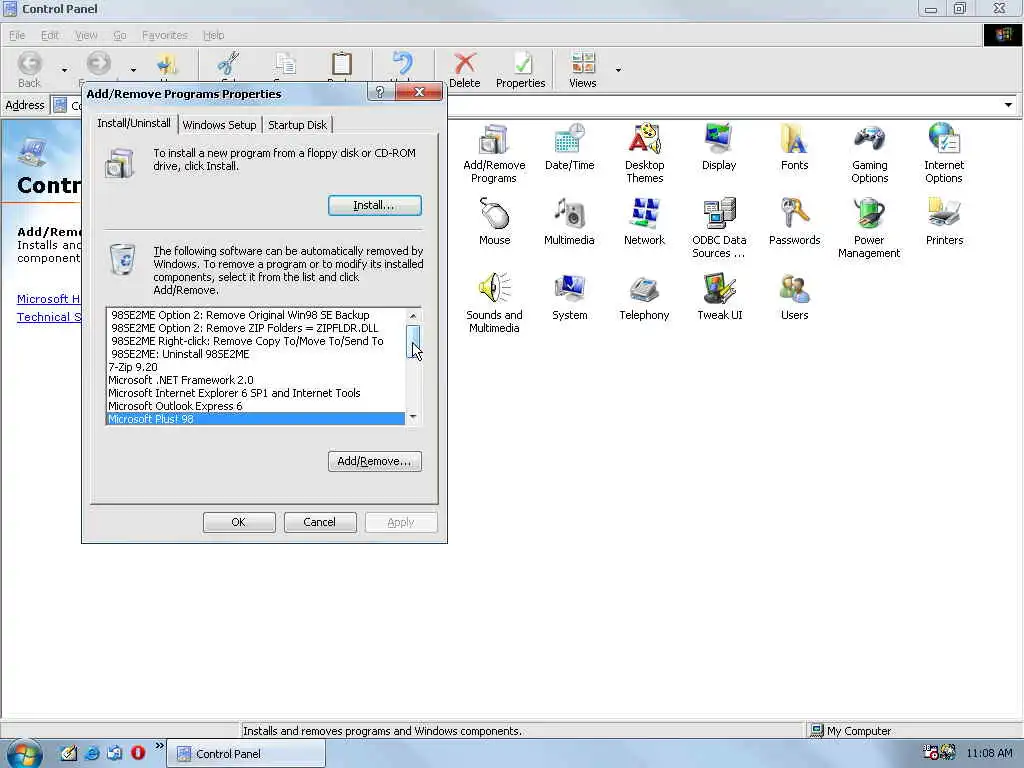Open the Add/Remove Programs control panel icon

(494, 153)
